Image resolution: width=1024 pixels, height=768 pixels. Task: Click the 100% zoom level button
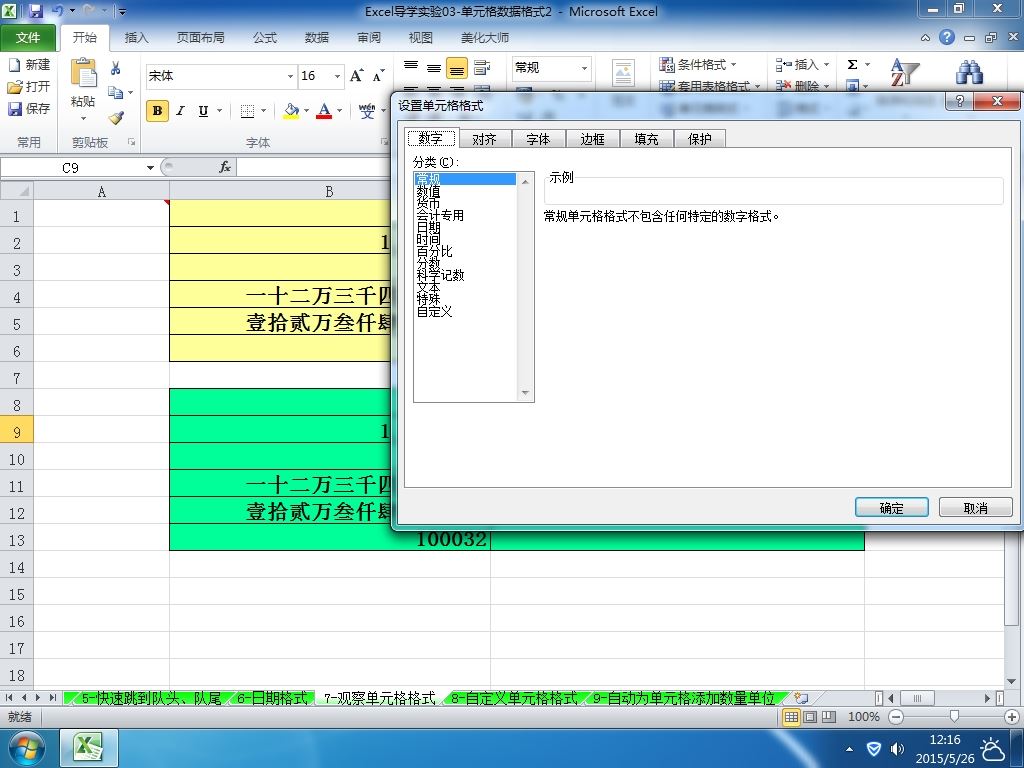pyautogui.click(x=863, y=717)
